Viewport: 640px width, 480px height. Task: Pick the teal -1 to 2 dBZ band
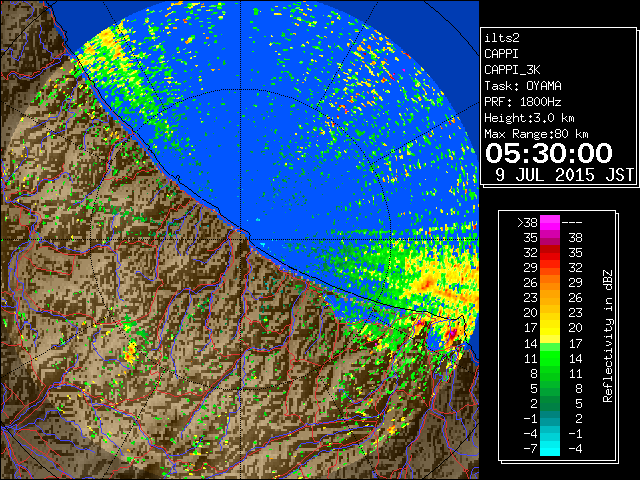[x=550, y=418]
